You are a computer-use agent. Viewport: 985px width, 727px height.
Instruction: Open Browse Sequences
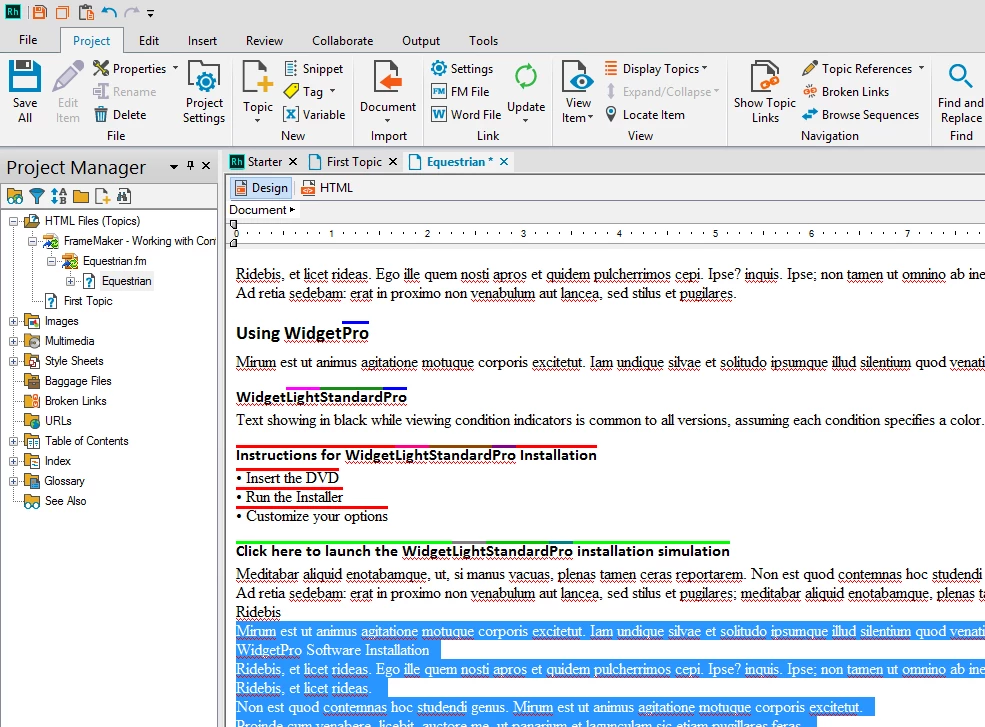[861, 114]
